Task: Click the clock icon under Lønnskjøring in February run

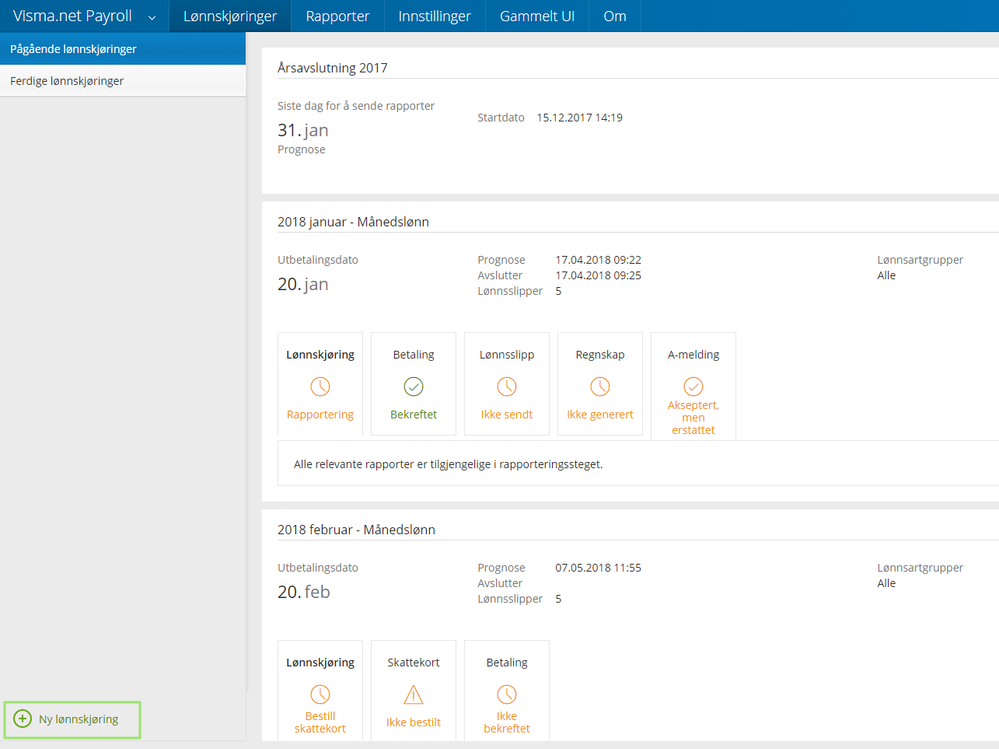Action: [x=320, y=694]
